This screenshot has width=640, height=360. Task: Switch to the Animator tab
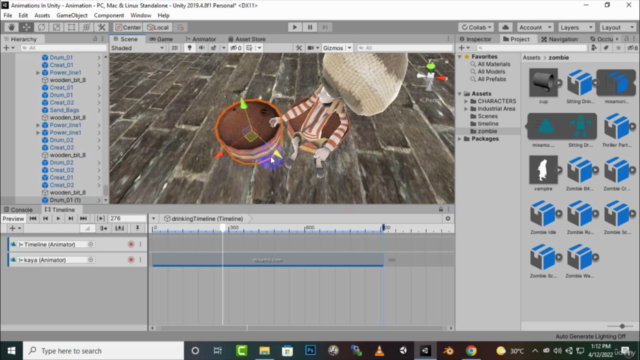tap(200, 39)
